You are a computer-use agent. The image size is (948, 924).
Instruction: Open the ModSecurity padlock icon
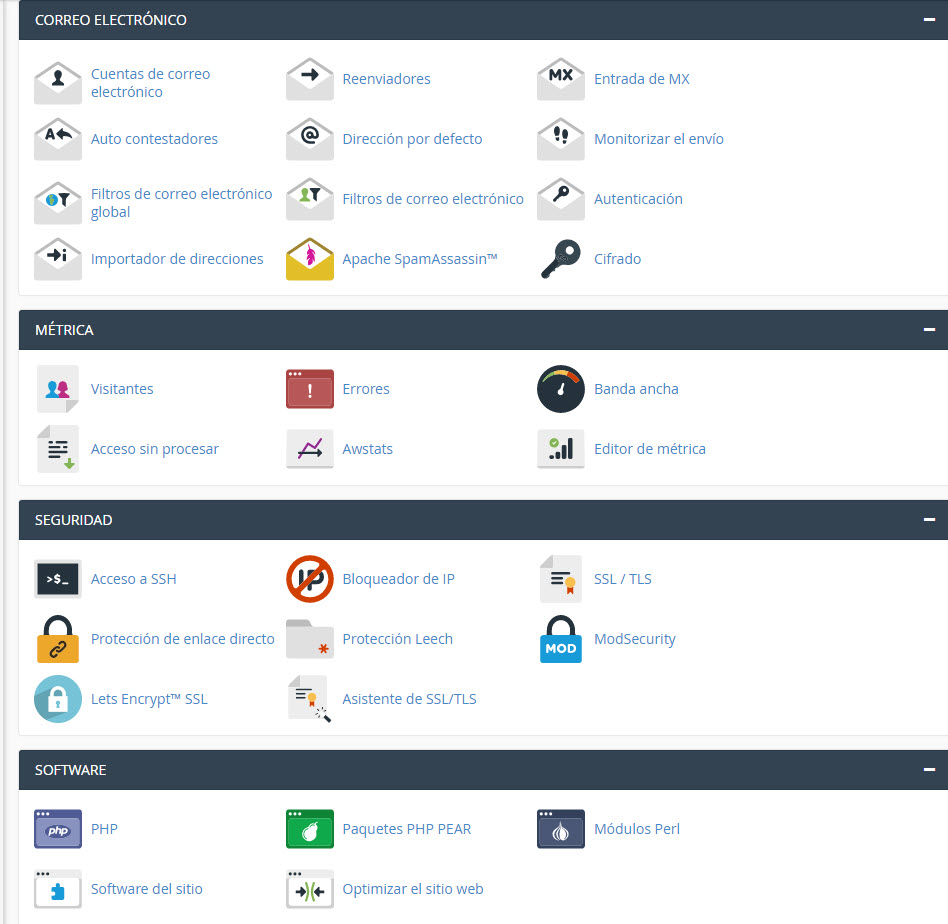(561, 639)
